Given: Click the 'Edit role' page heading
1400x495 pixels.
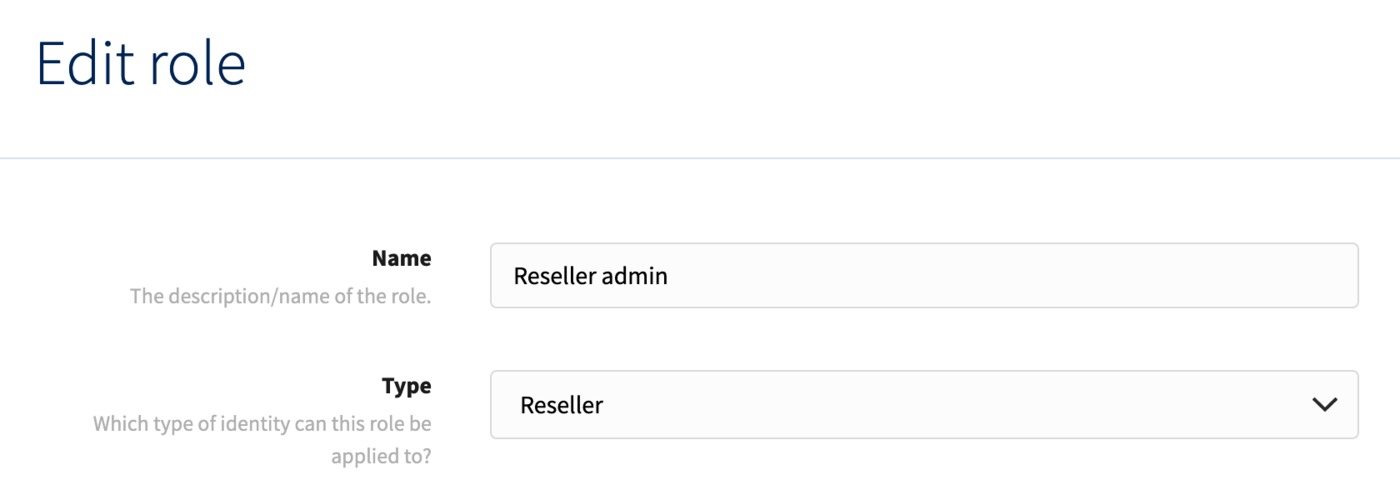Looking at the screenshot, I should point(141,63).
